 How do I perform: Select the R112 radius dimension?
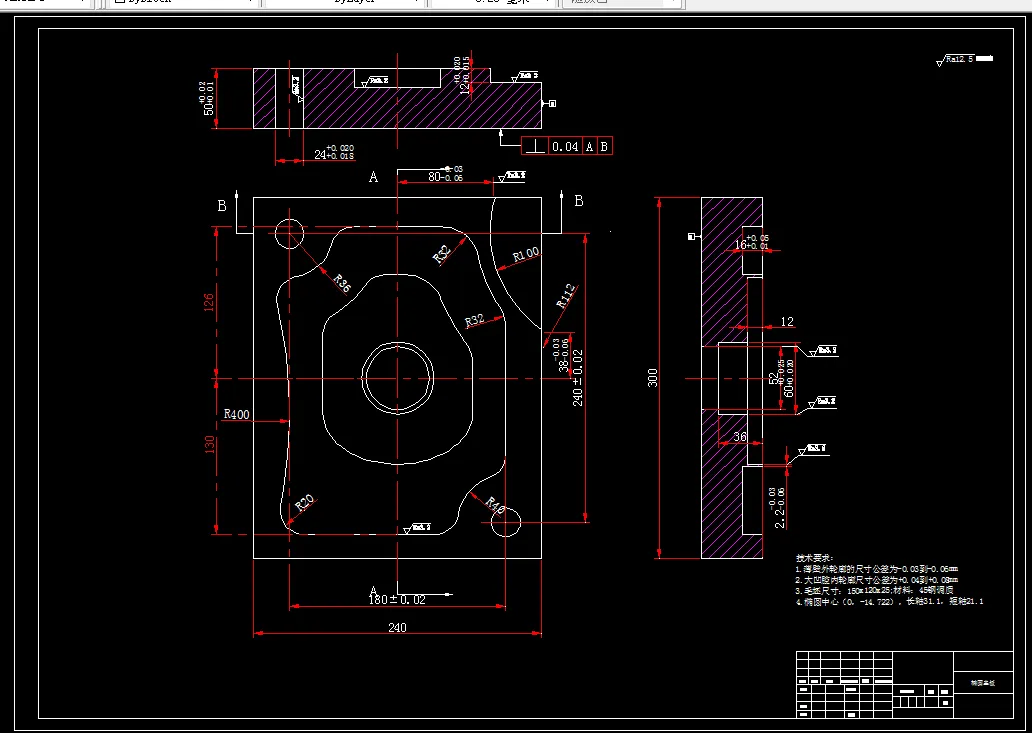[x=567, y=295]
